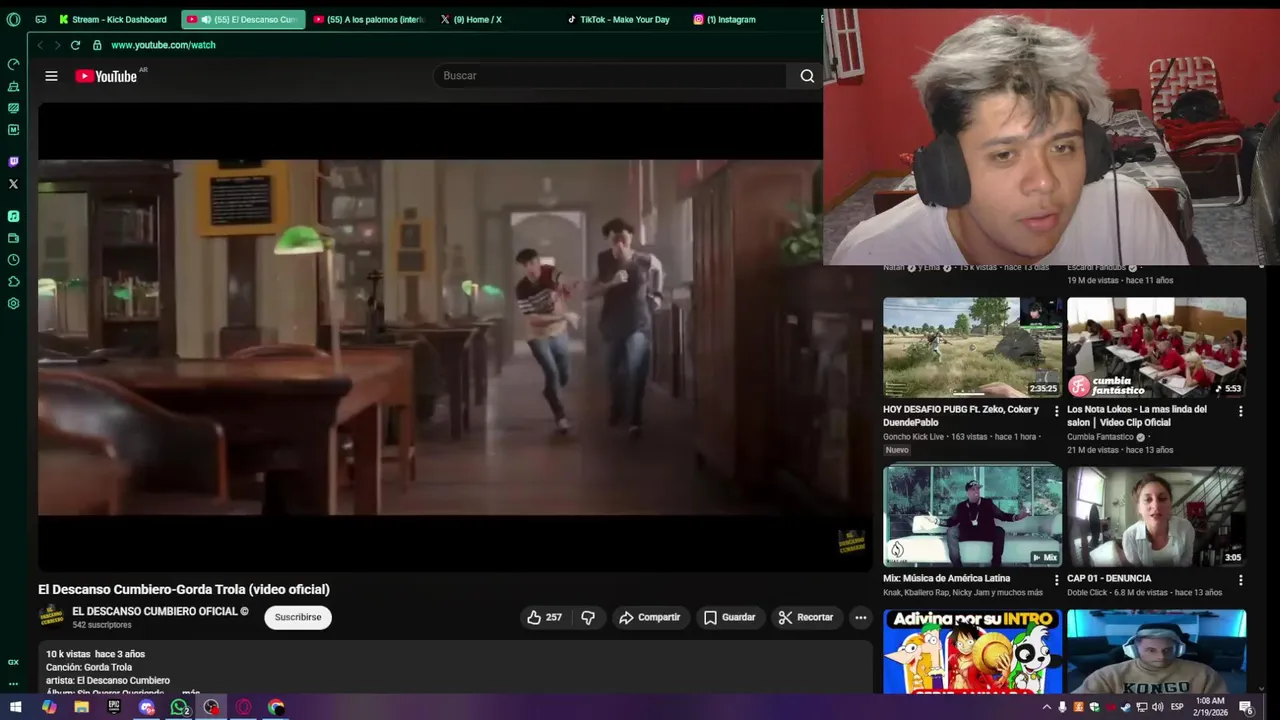This screenshot has height=720, width=1280.
Task: Open more actions ellipsis beside Recortar
Action: (860, 617)
